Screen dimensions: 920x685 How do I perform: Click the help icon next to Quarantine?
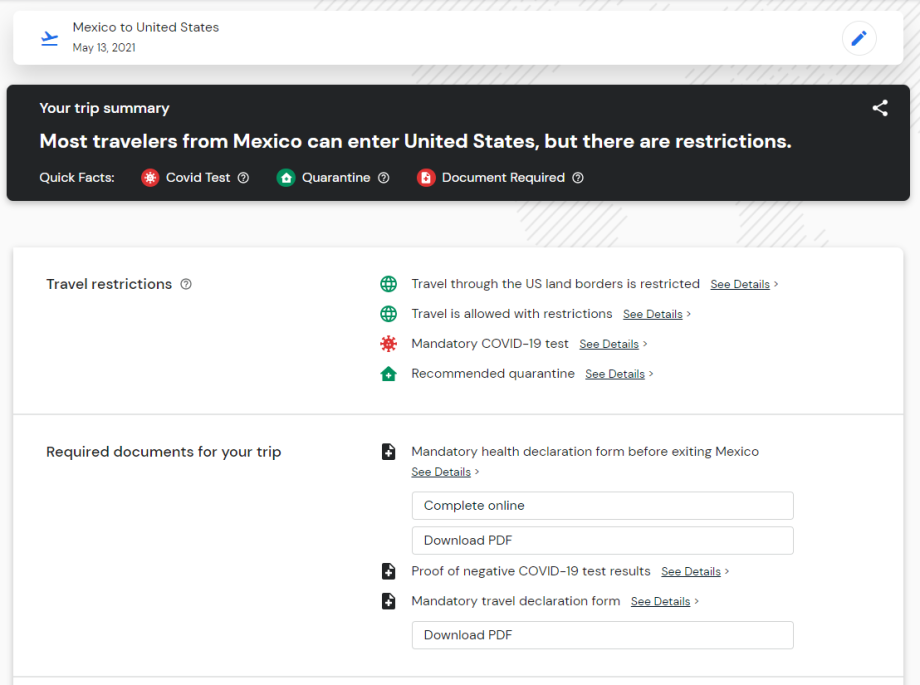pyautogui.click(x=384, y=178)
